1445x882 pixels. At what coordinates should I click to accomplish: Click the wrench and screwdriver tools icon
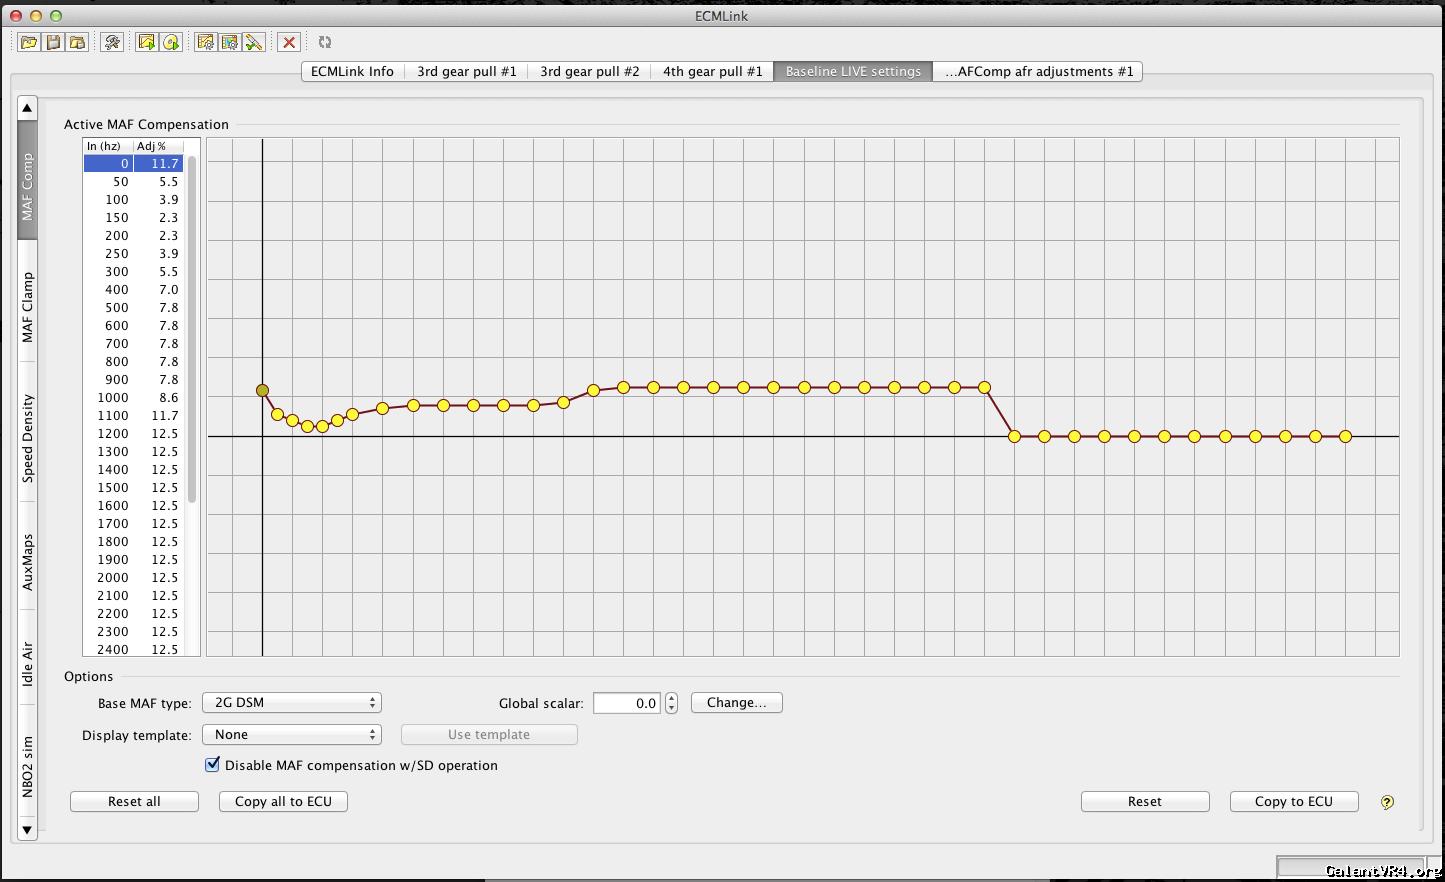(x=112, y=42)
